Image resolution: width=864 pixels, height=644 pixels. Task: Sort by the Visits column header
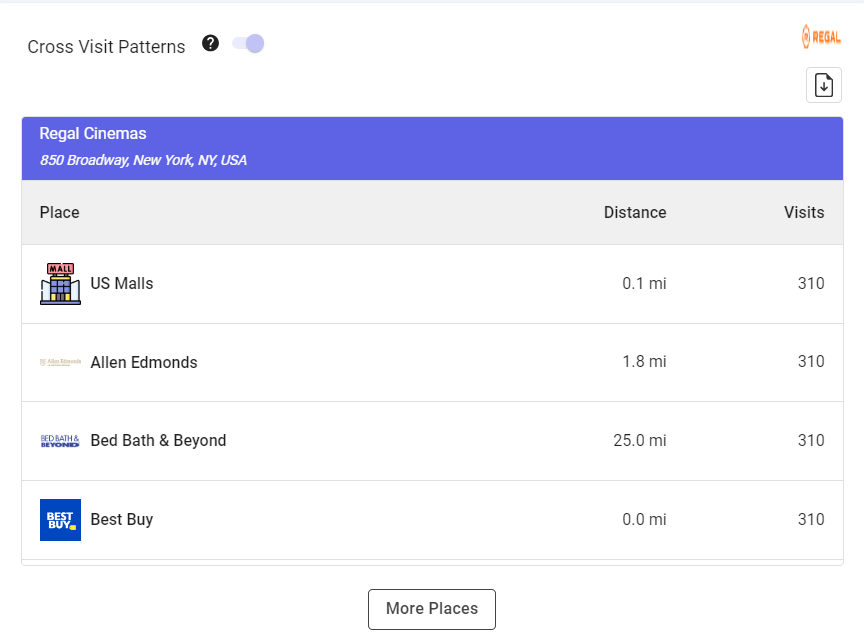[x=804, y=212]
